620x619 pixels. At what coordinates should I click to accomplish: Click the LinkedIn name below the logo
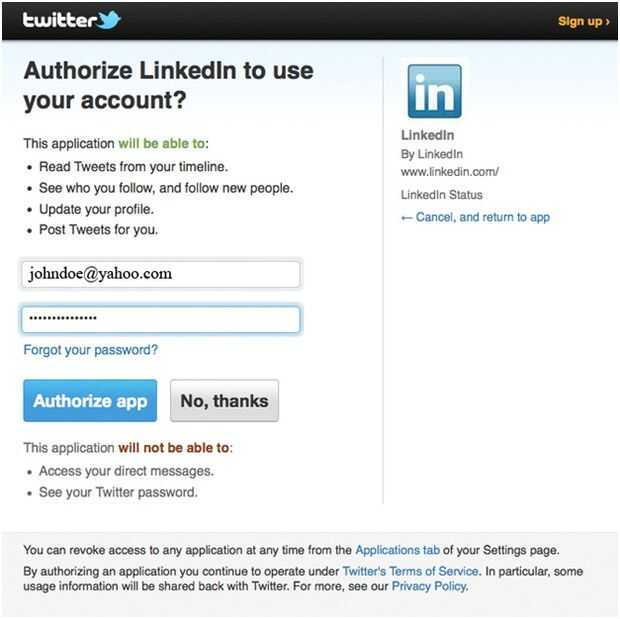click(x=428, y=135)
